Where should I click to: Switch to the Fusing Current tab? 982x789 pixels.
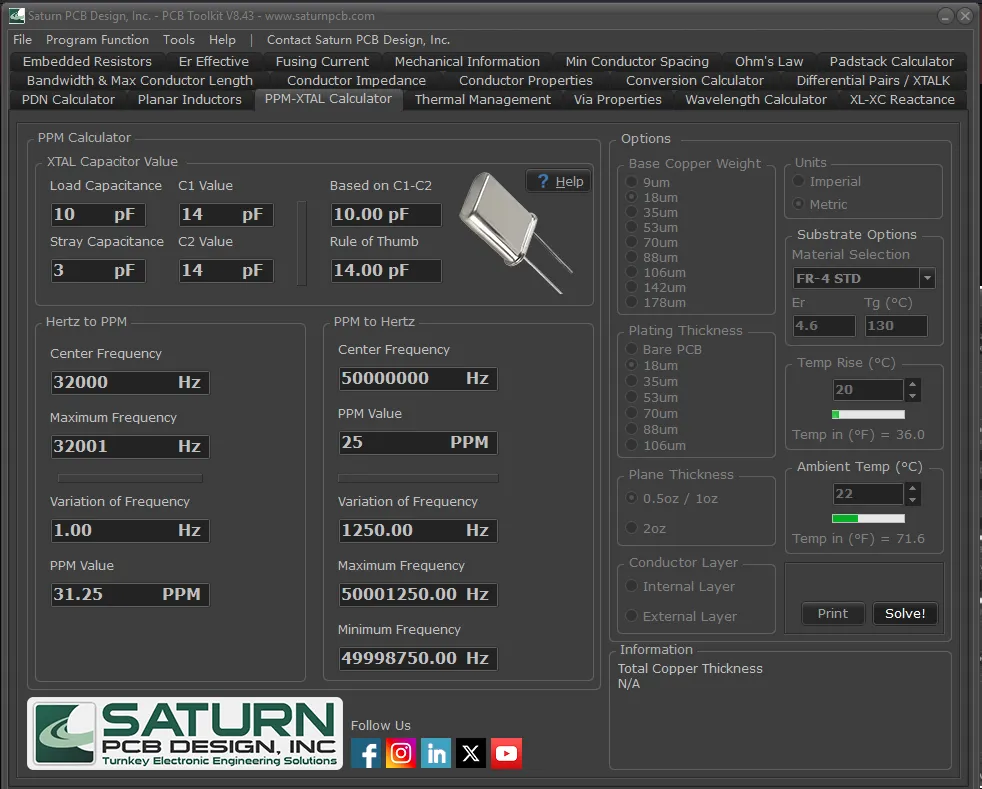[323, 61]
